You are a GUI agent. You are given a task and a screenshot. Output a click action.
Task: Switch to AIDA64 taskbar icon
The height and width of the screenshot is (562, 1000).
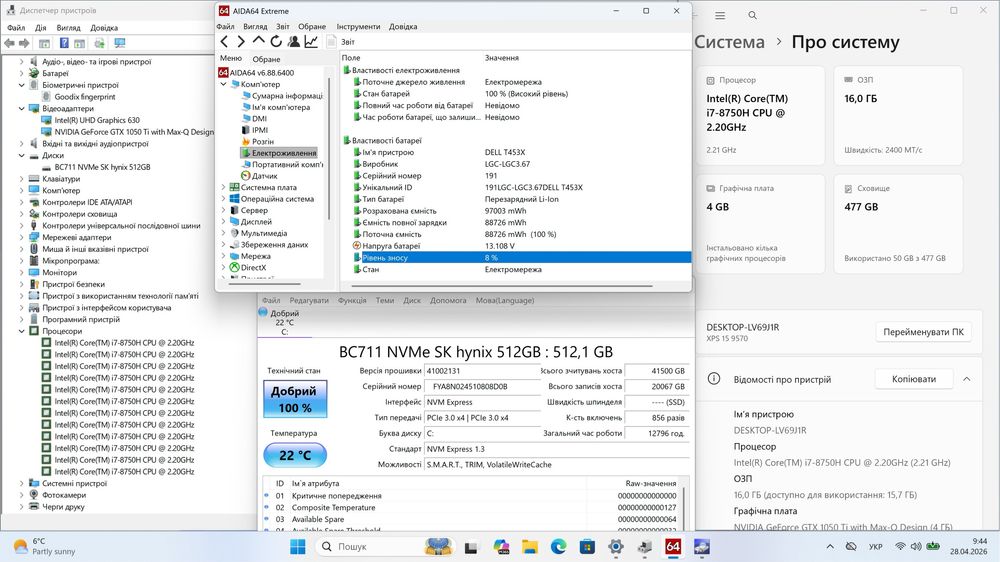(x=673, y=547)
